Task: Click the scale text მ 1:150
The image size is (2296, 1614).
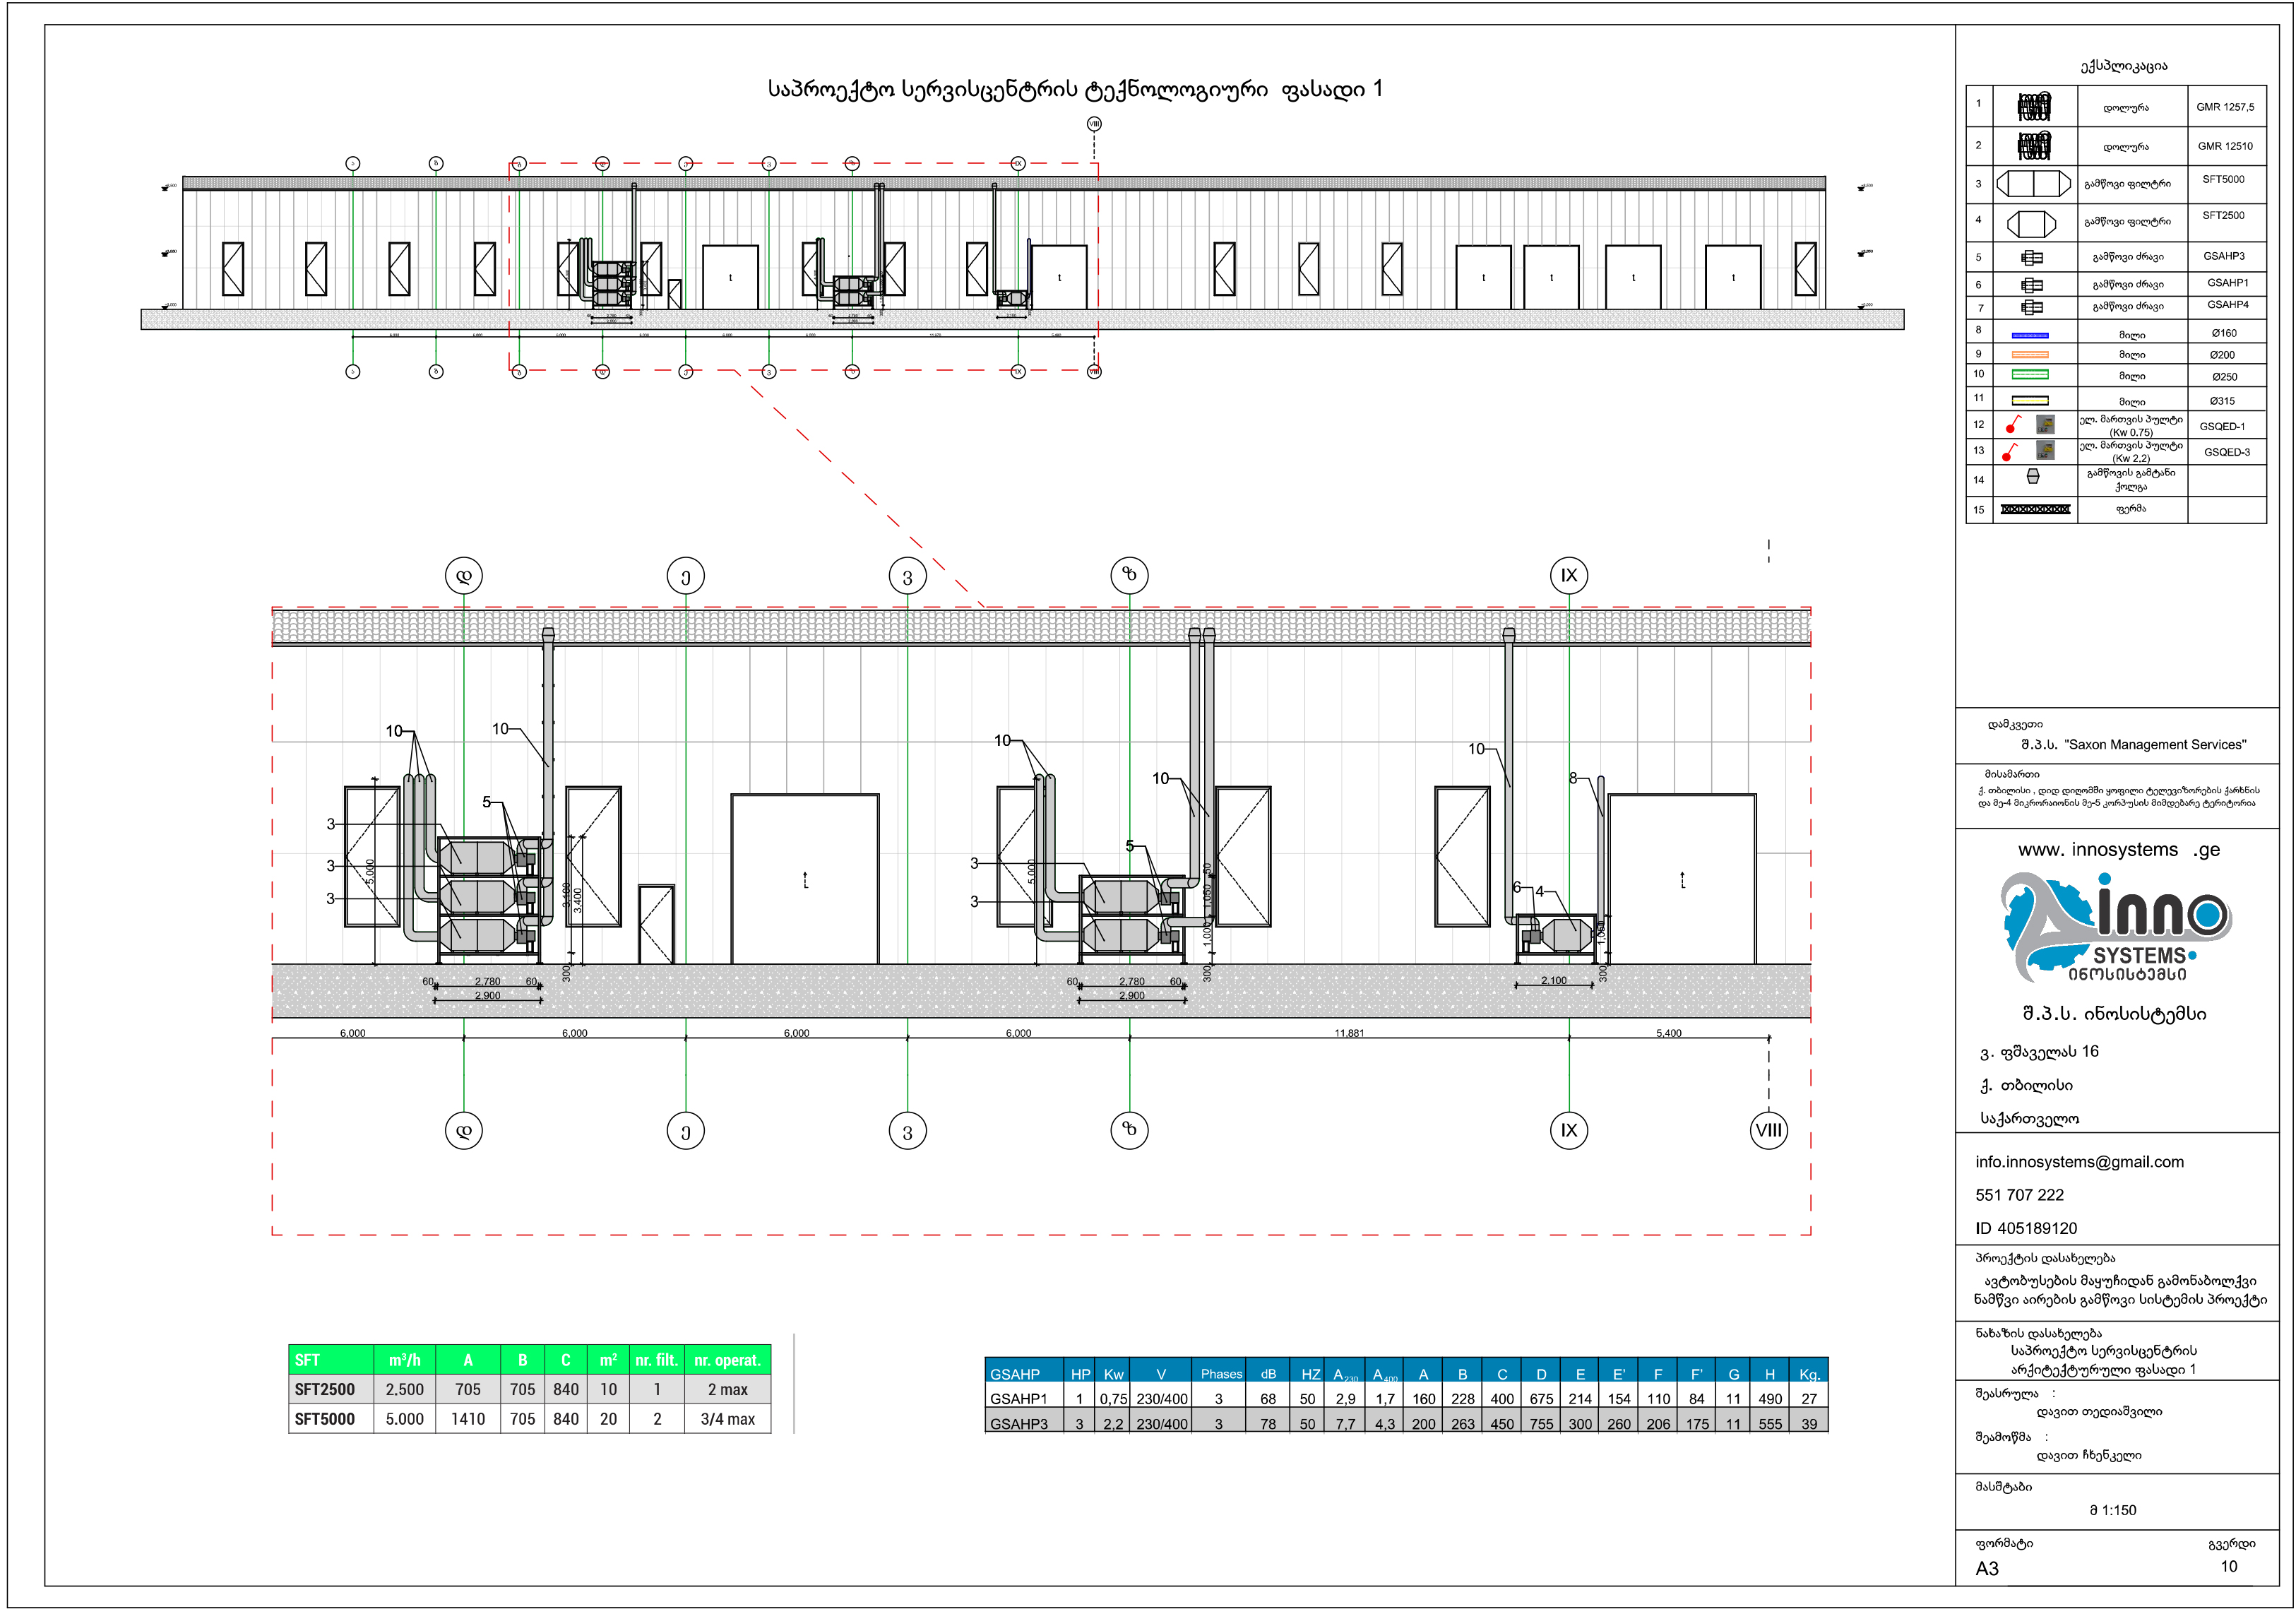Action: (2112, 1510)
